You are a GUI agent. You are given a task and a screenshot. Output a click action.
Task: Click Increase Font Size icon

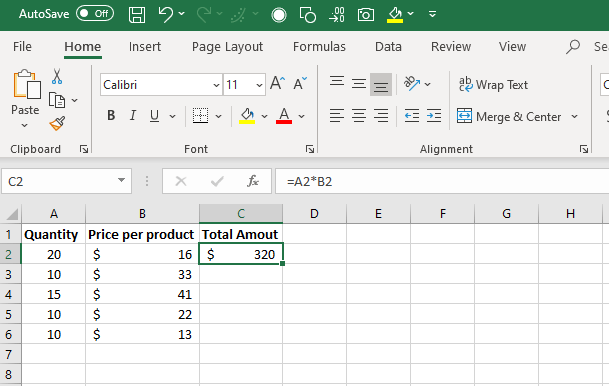[278, 84]
